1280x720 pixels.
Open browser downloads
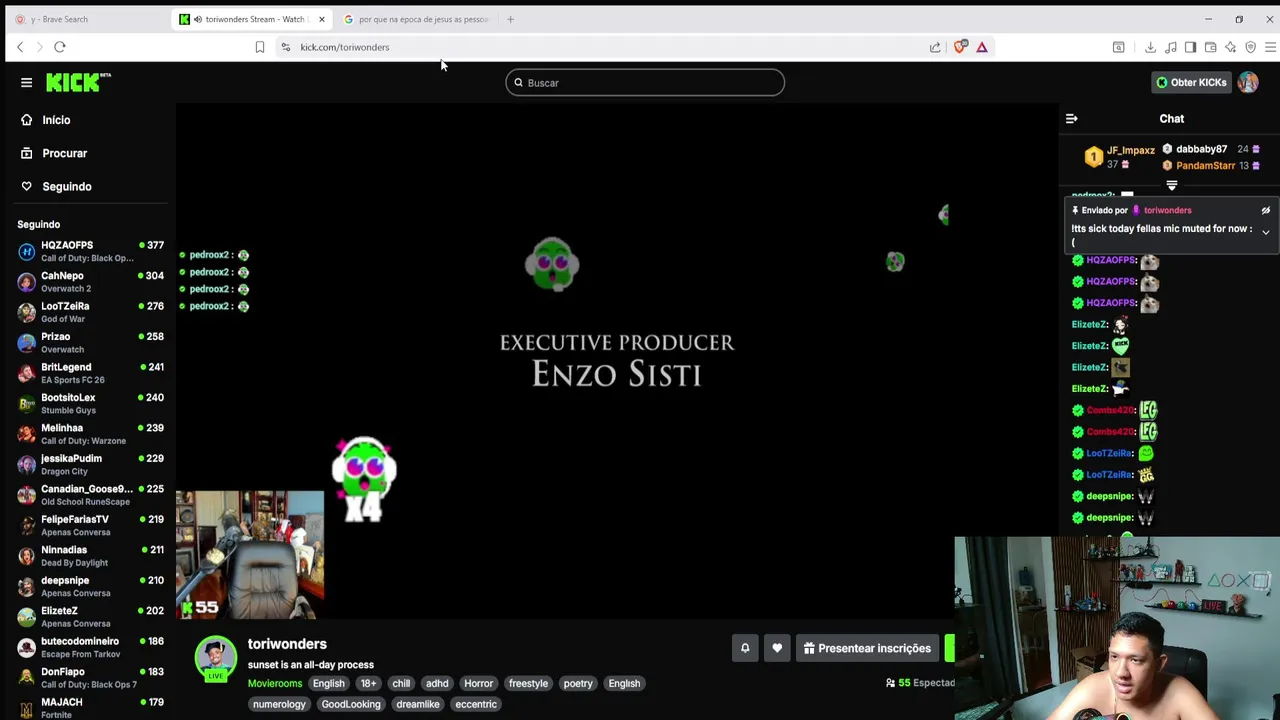(1150, 47)
